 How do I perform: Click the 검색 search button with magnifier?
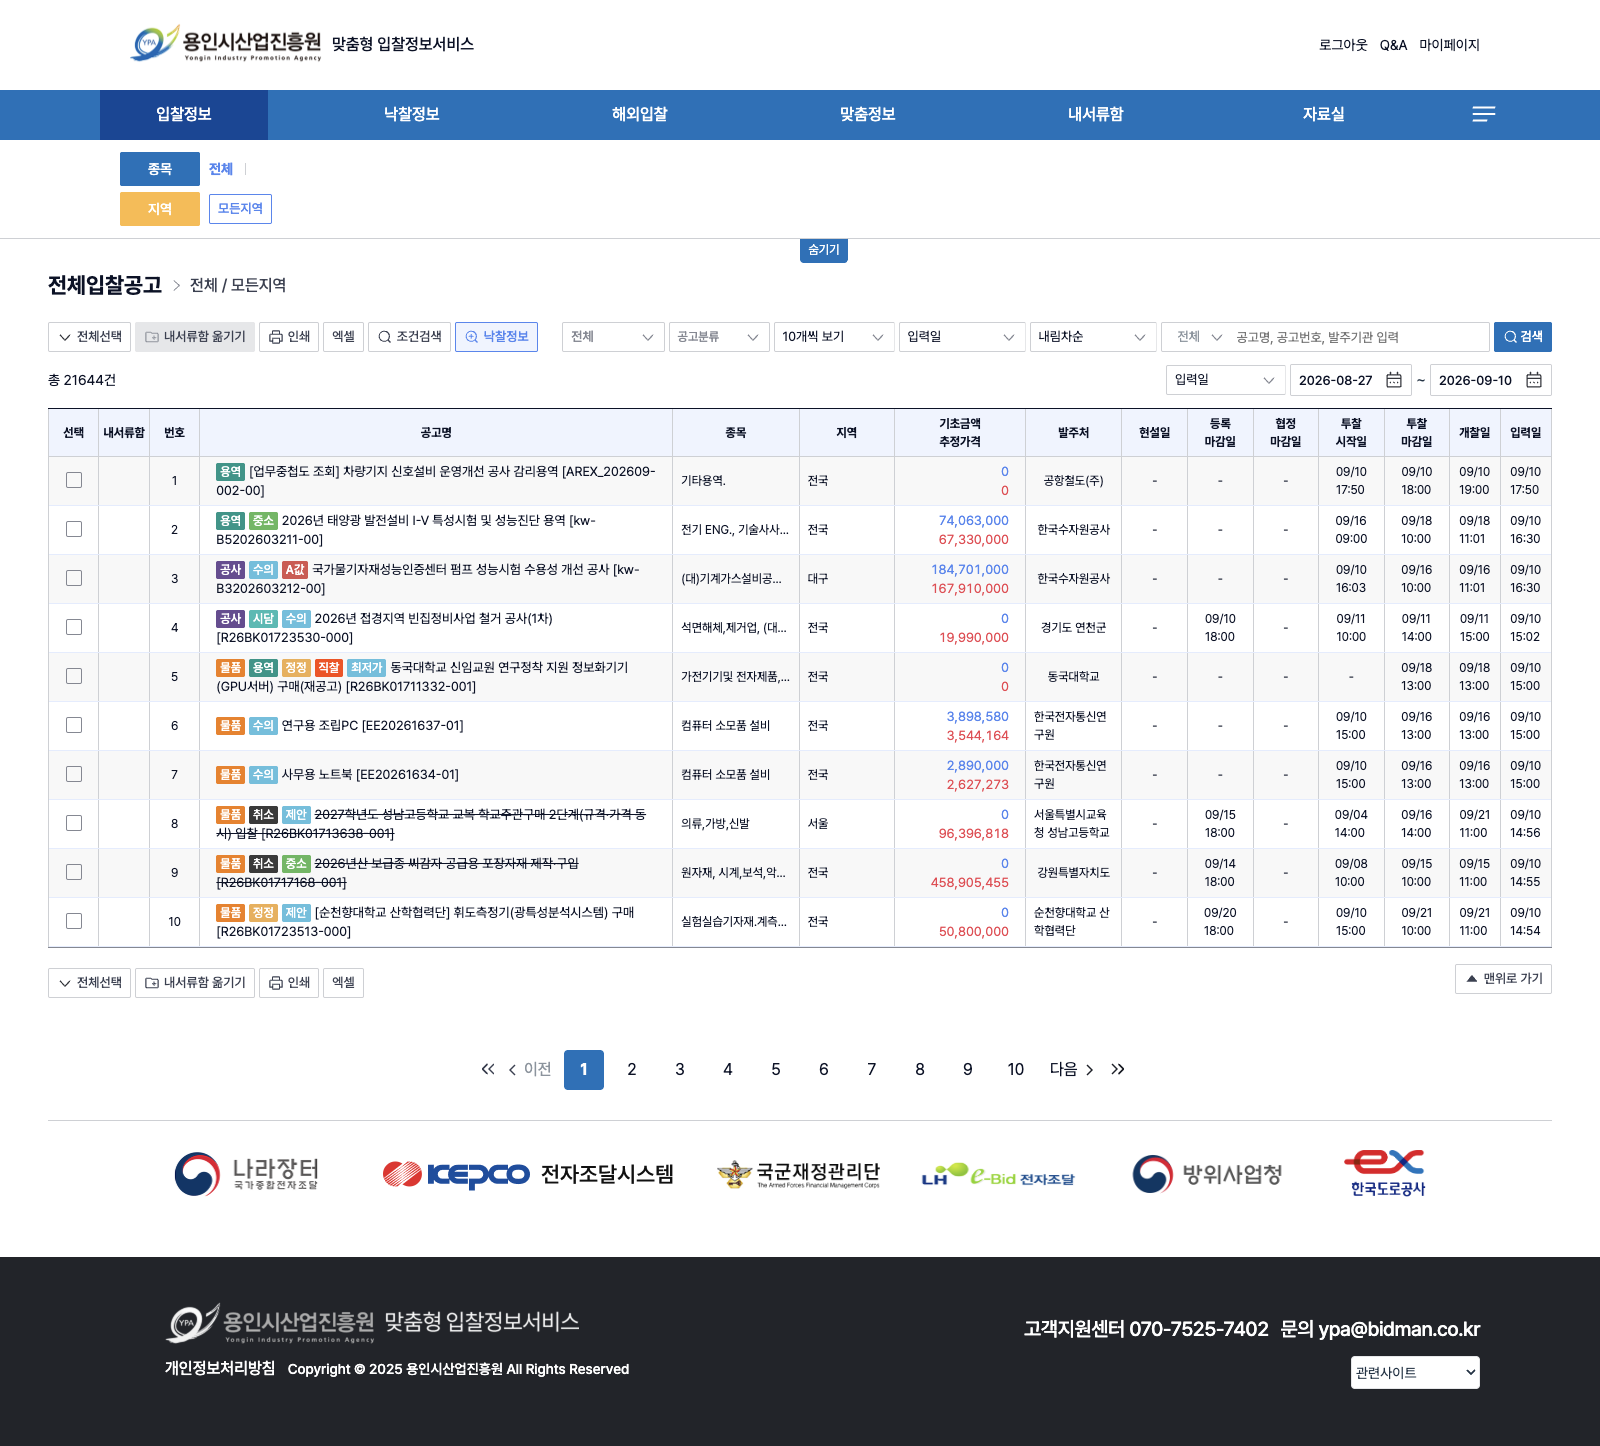[1523, 337]
